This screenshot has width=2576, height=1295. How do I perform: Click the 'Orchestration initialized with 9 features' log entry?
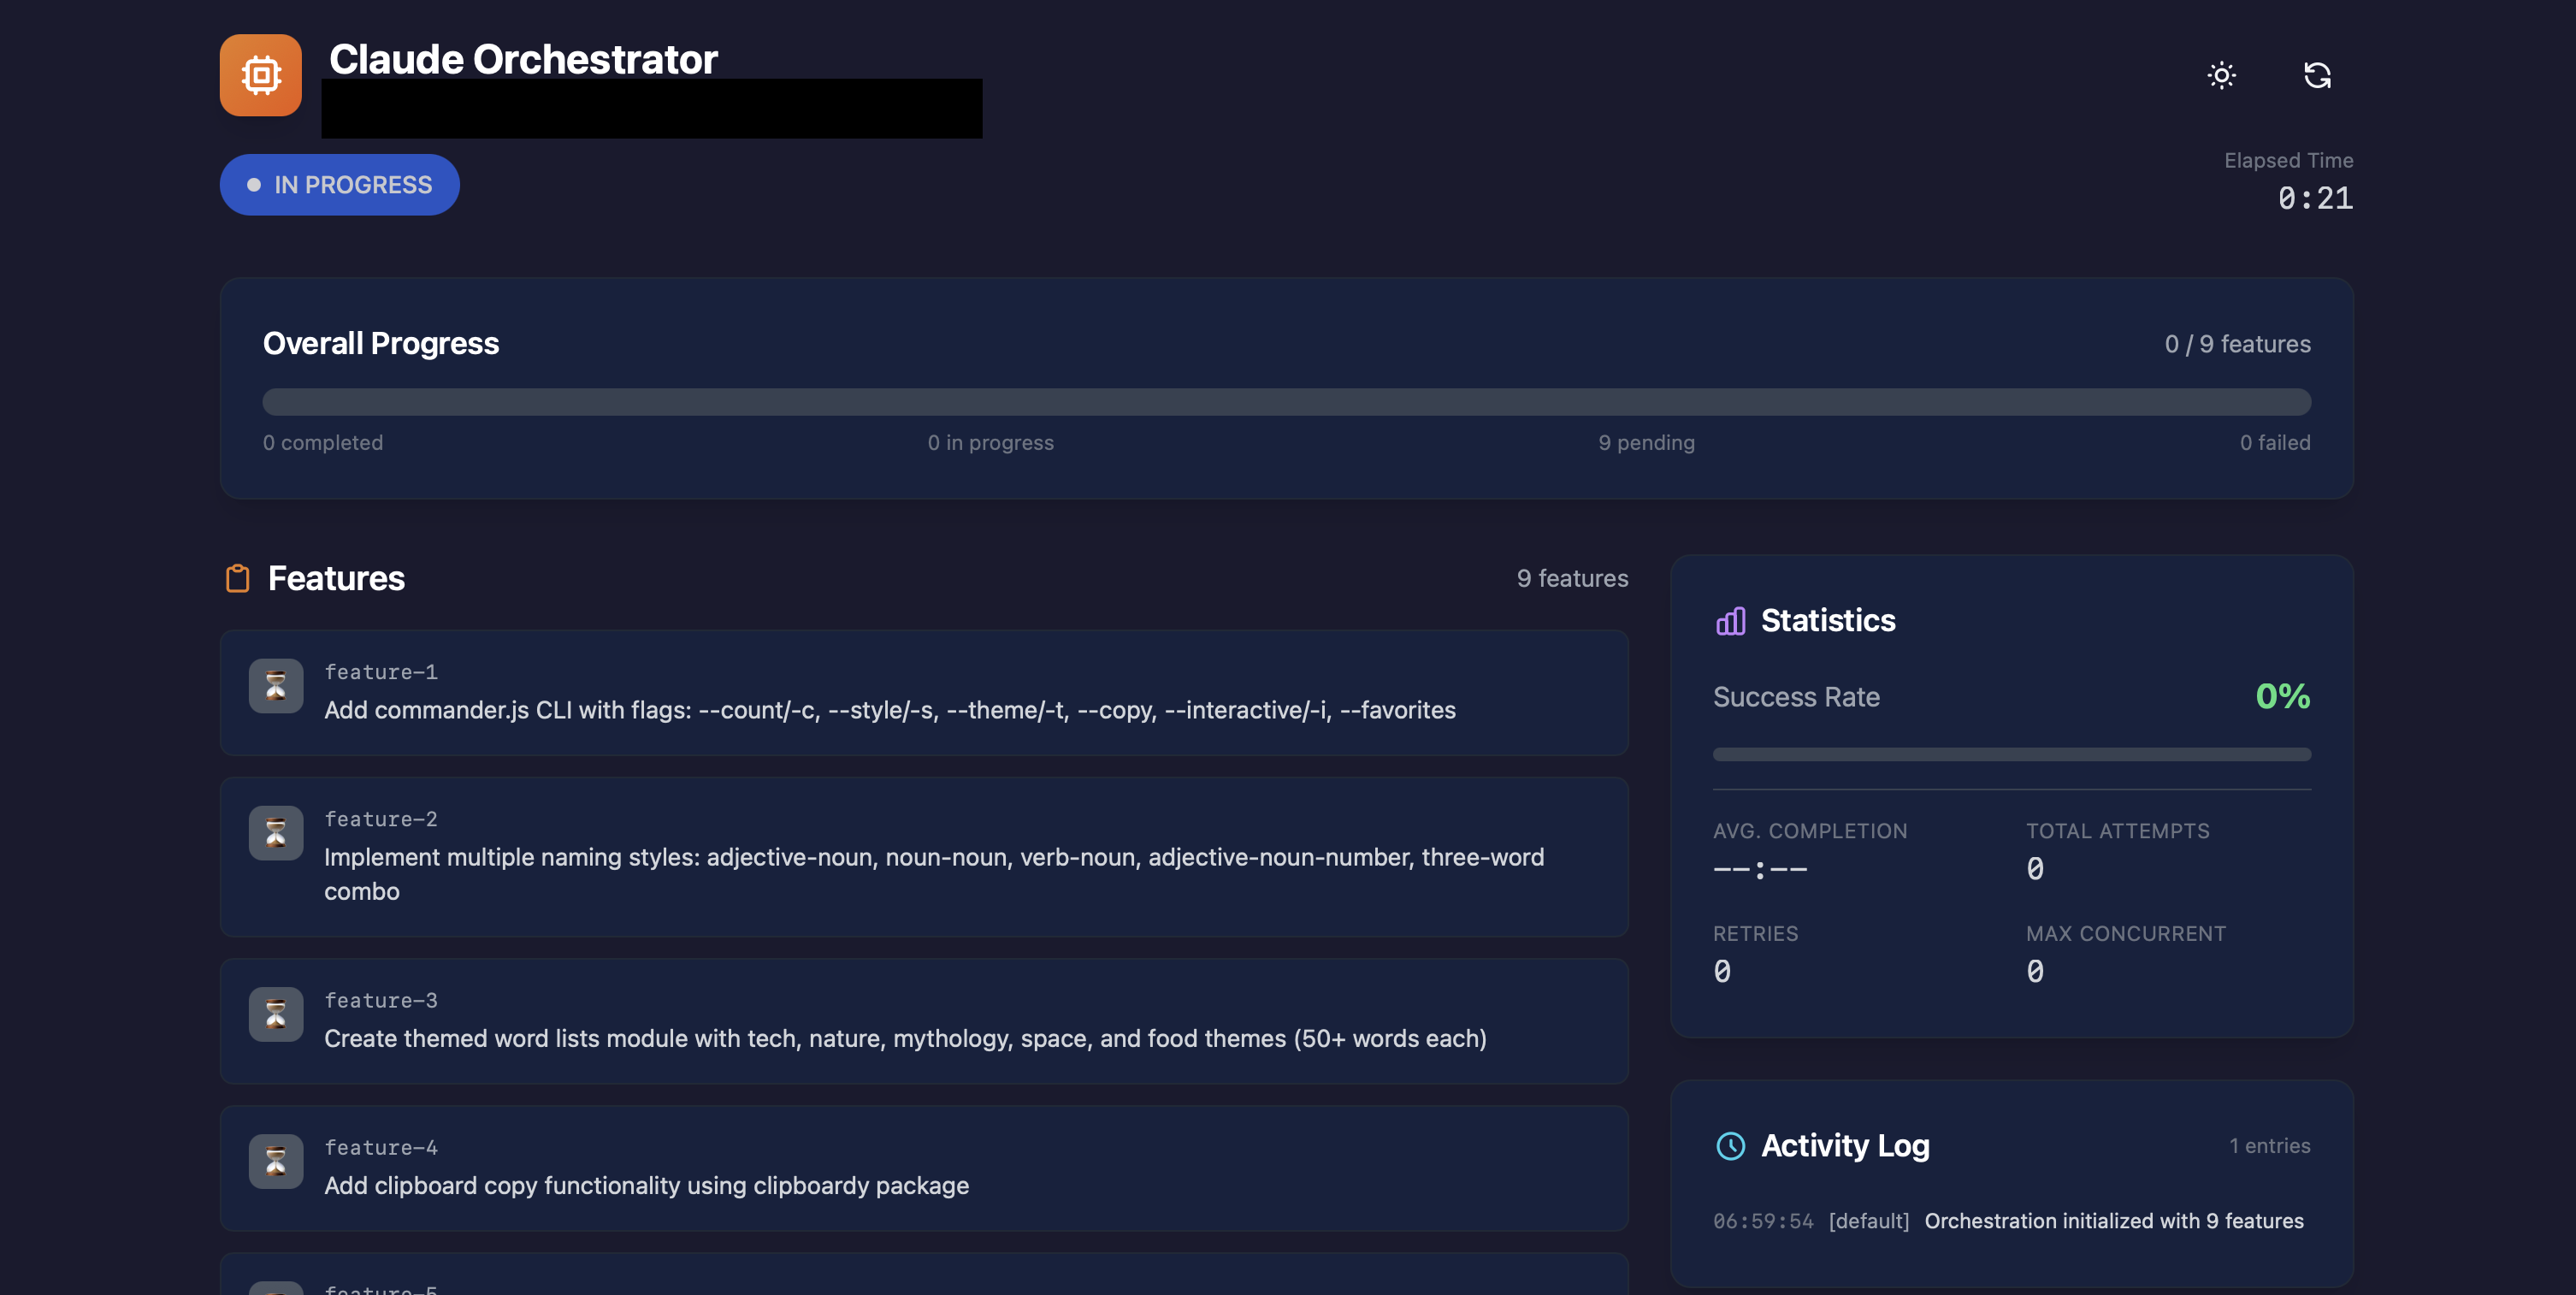coord(2114,1221)
